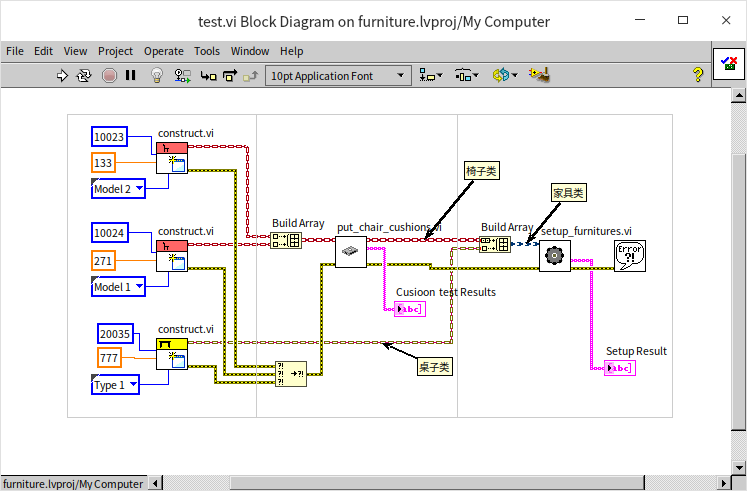Click the VI icon pane at top right
The width and height of the screenshot is (747, 491).
[728, 64]
